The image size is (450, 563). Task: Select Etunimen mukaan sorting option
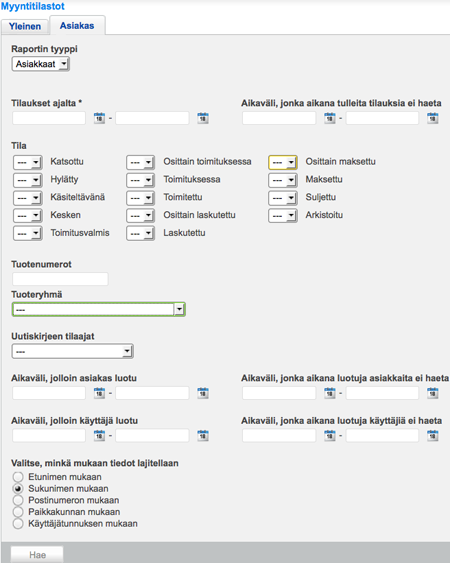(18, 477)
